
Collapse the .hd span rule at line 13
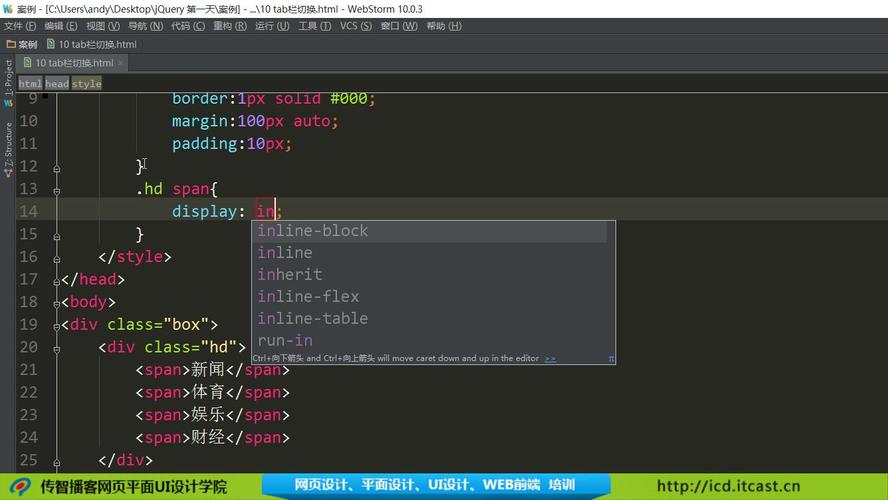click(x=57, y=191)
